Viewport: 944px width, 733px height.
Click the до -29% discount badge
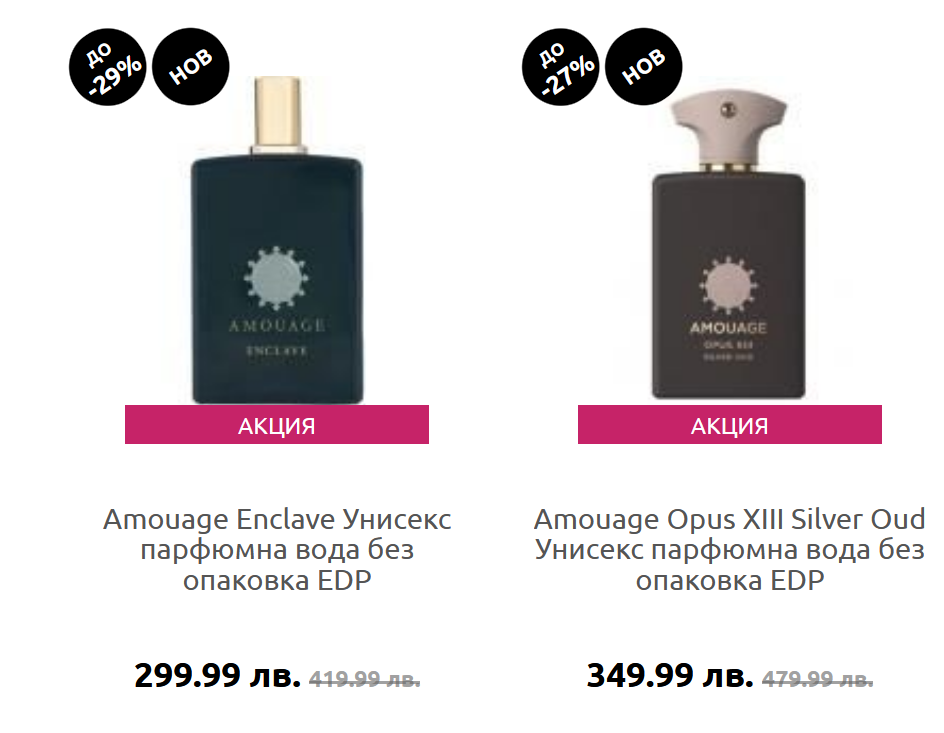point(108,67)
